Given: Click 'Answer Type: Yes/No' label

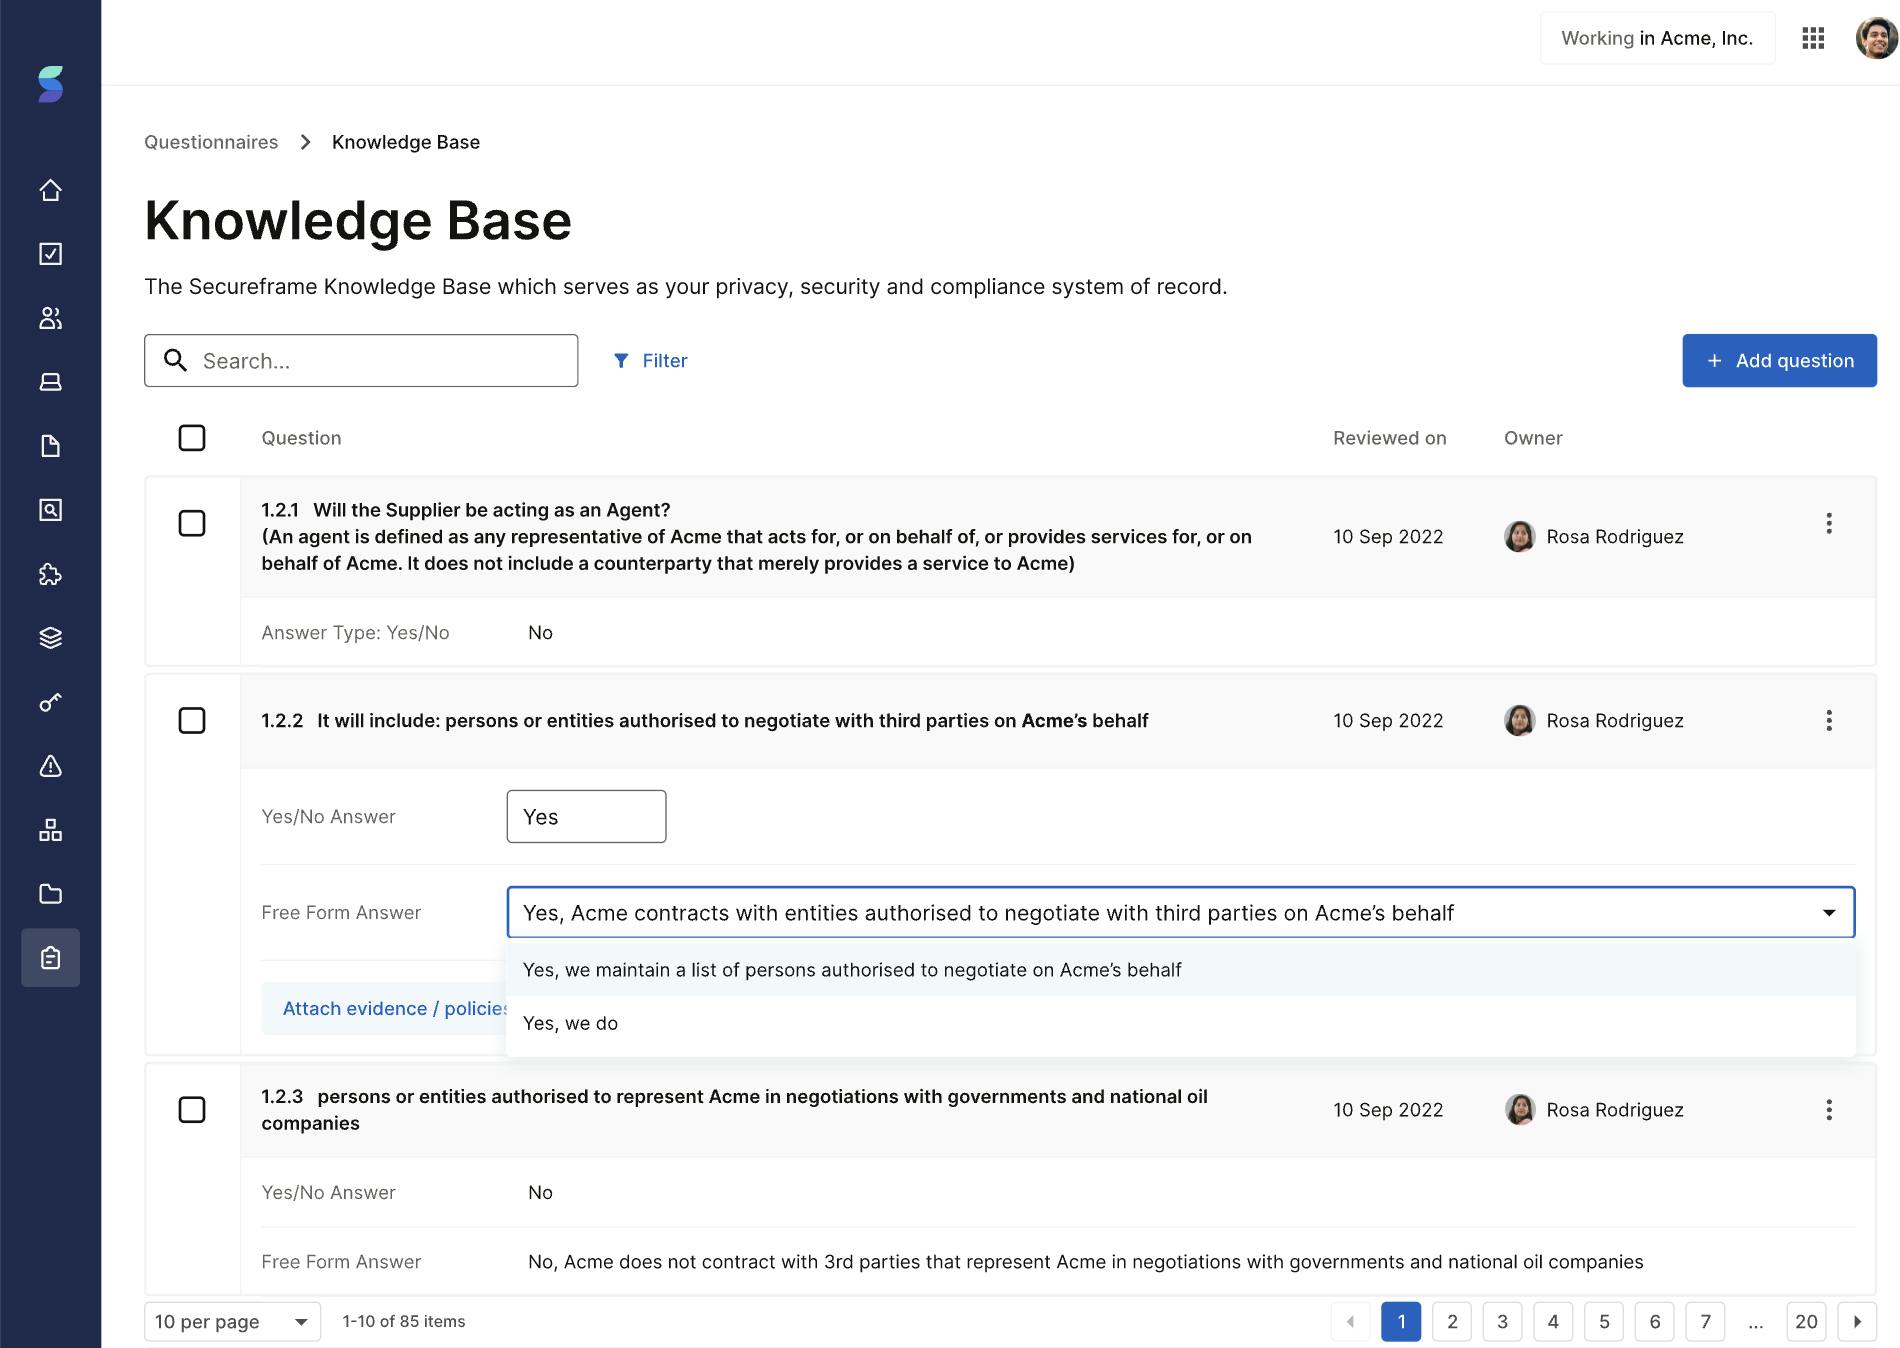Looking at the screenshot, I should click(355, 632).
